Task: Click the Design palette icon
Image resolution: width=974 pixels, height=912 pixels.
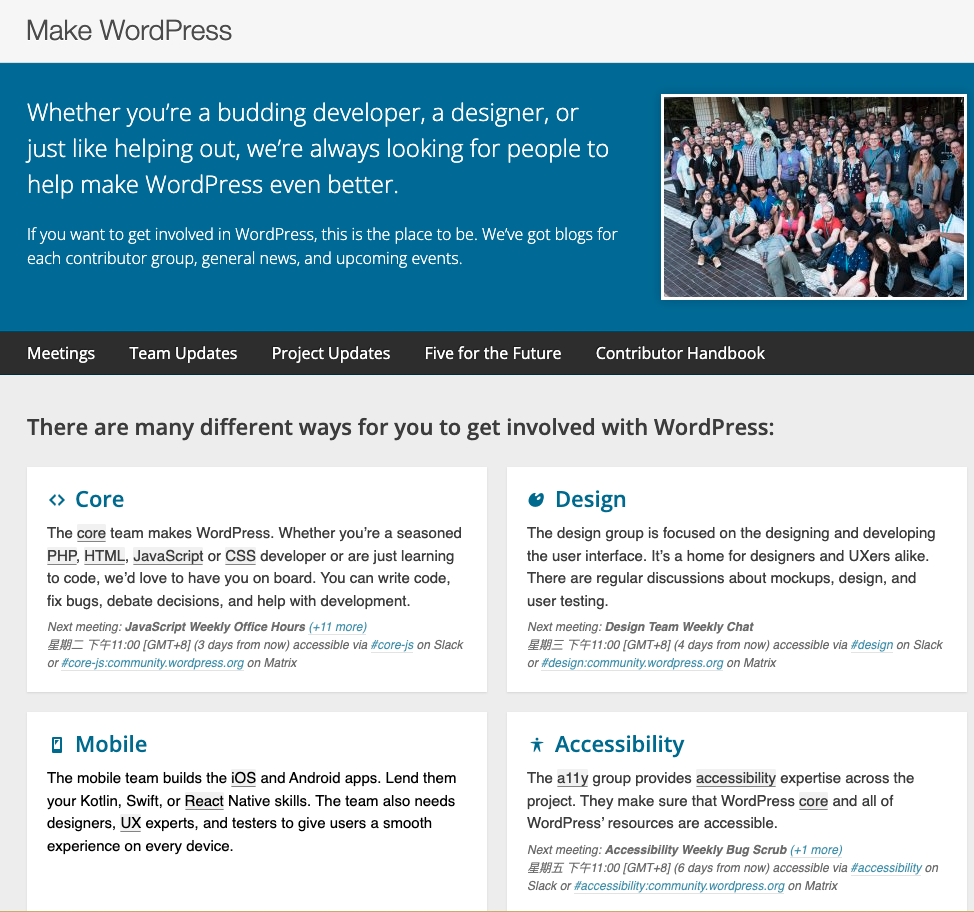Action: point(536,499)
